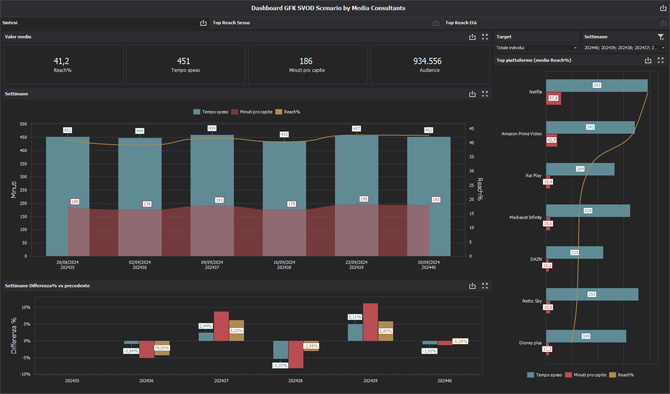670x394 pixels.
Task: Click the teal difference bar for 202438
Action: [281, 350]
